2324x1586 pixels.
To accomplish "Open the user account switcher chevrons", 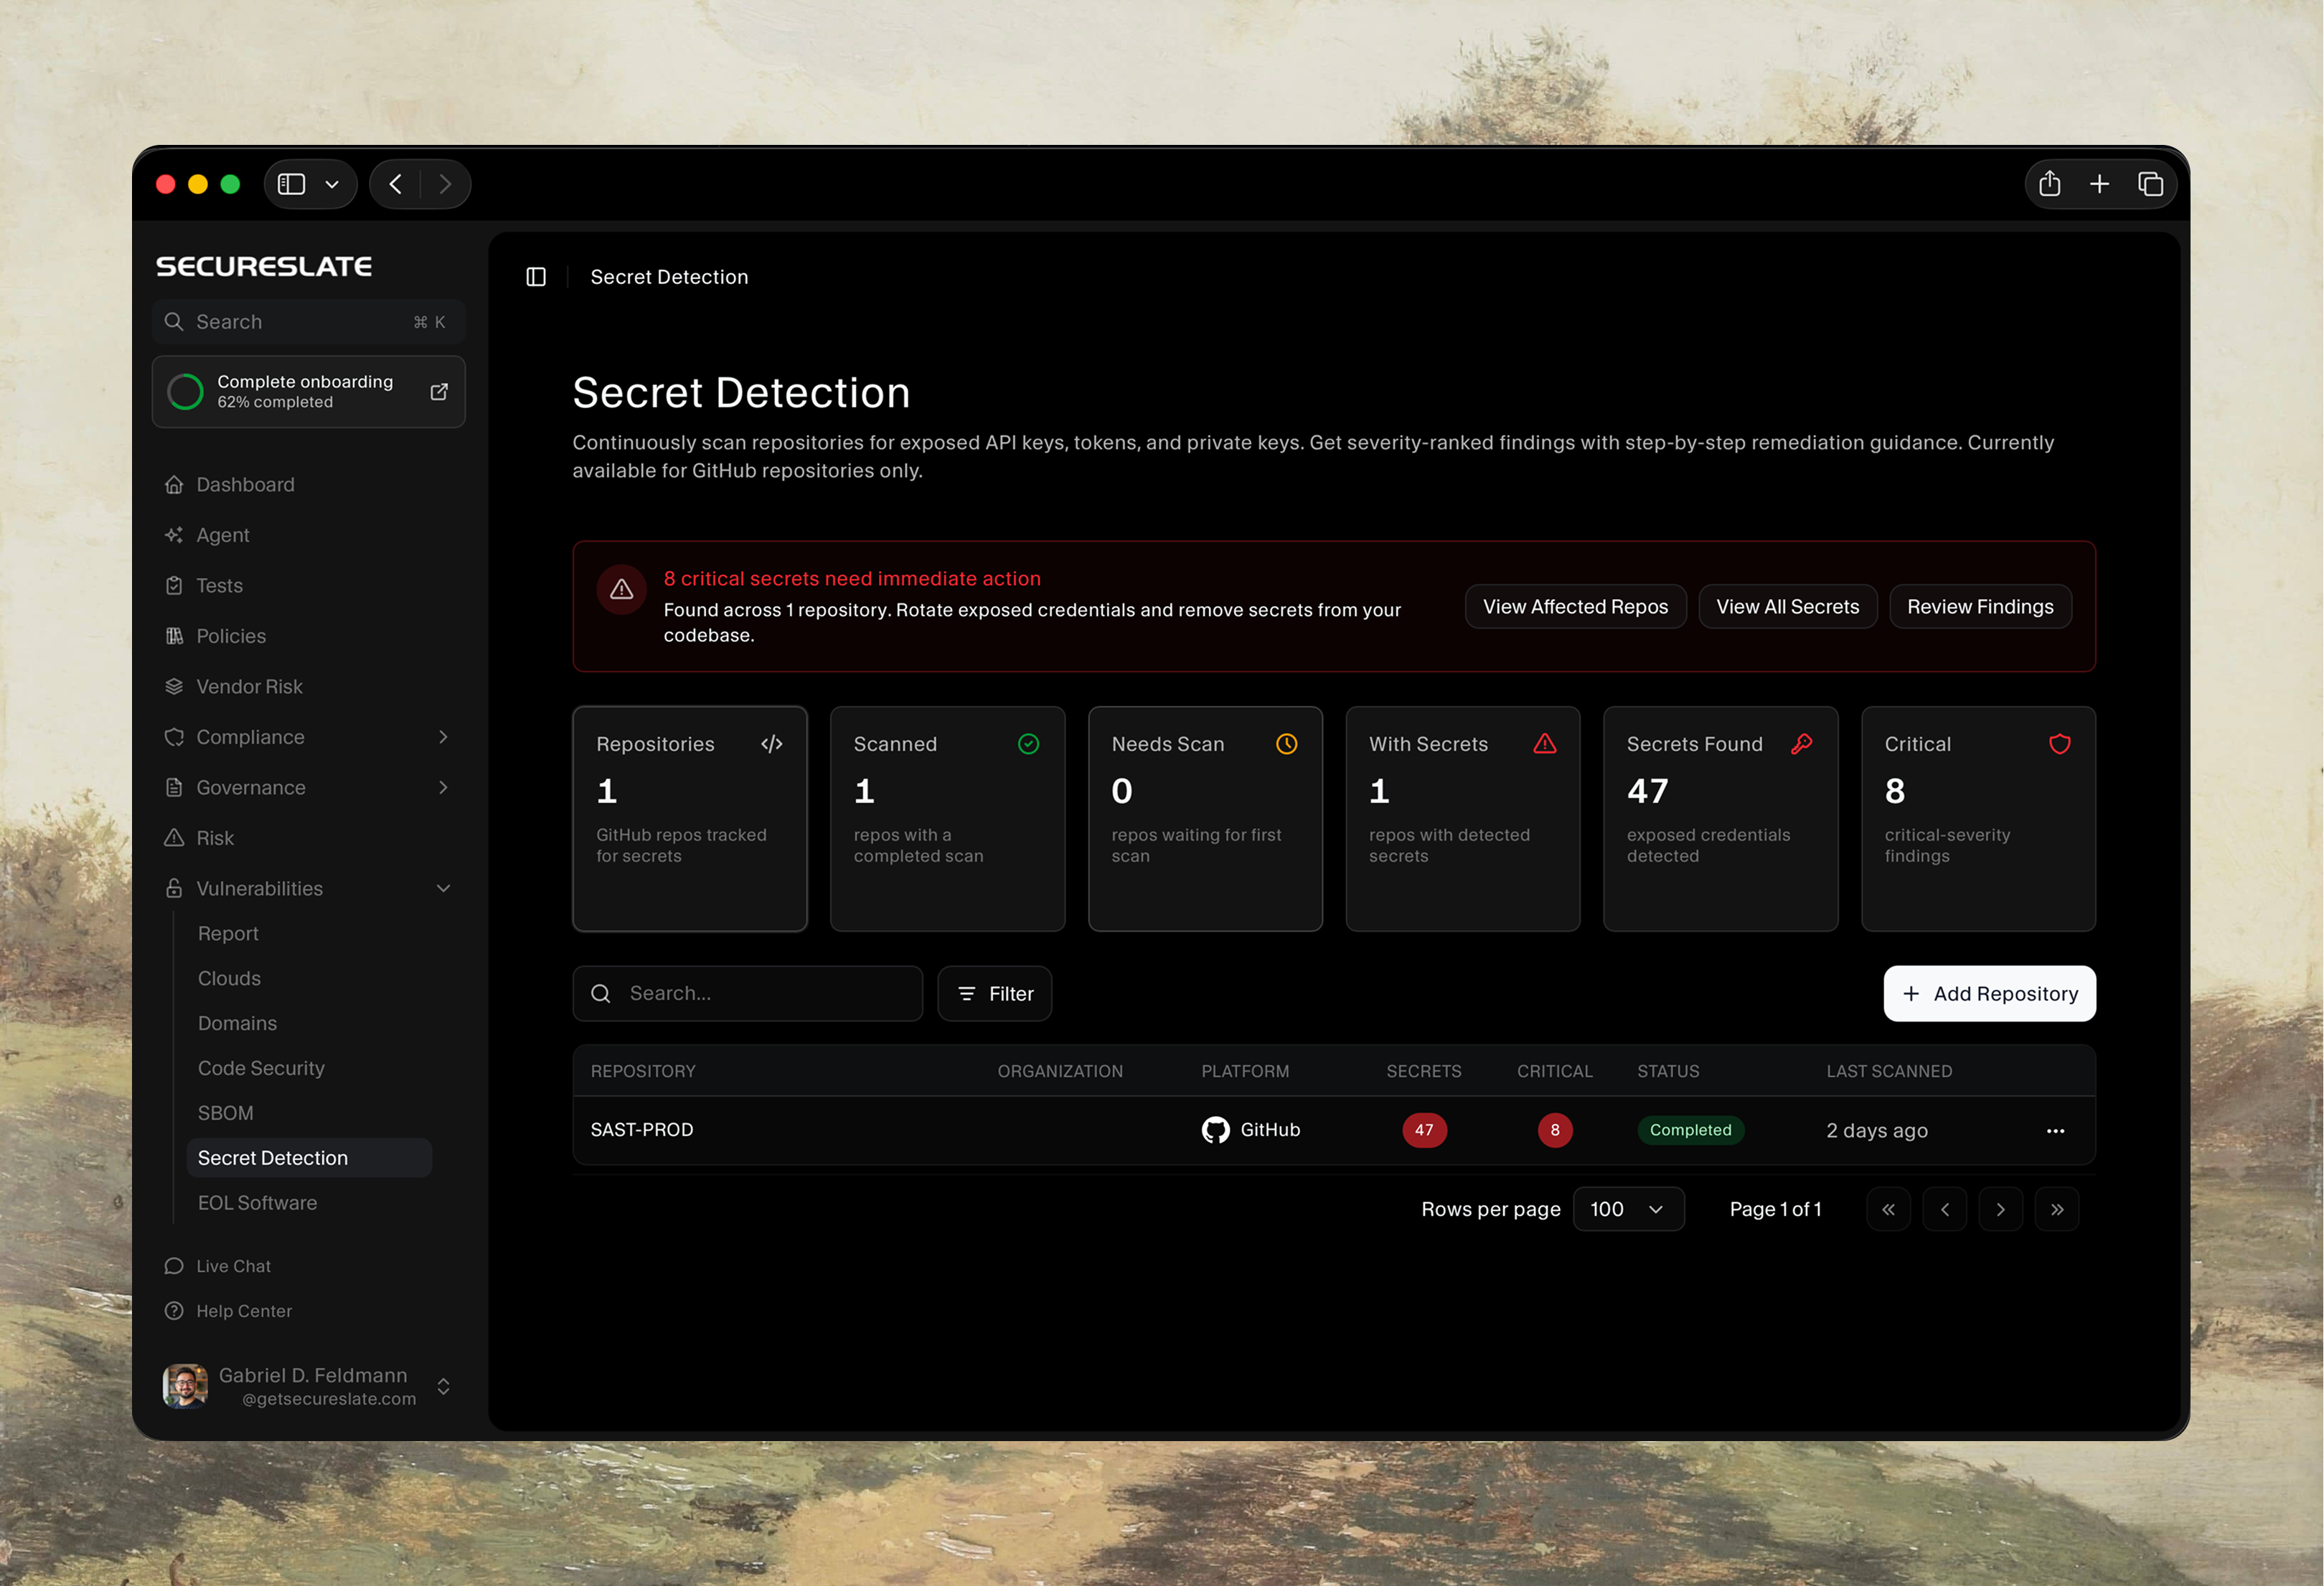I will point(443,1387).
